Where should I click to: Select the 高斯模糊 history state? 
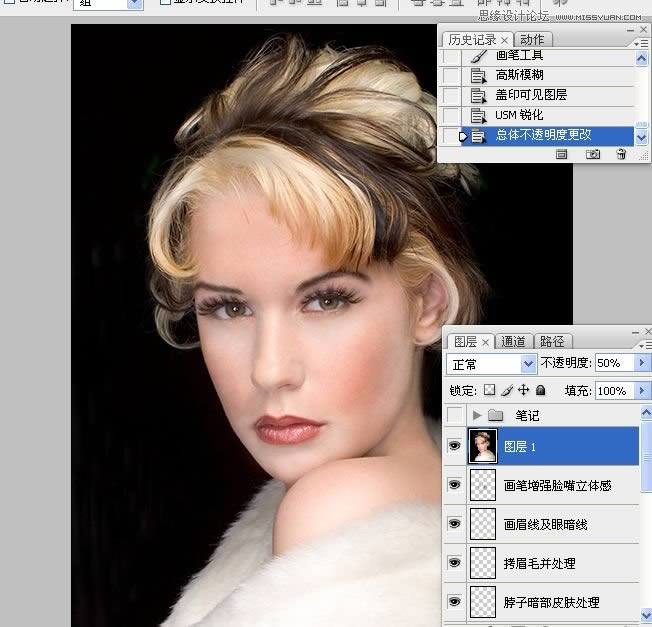click(520, 75)
